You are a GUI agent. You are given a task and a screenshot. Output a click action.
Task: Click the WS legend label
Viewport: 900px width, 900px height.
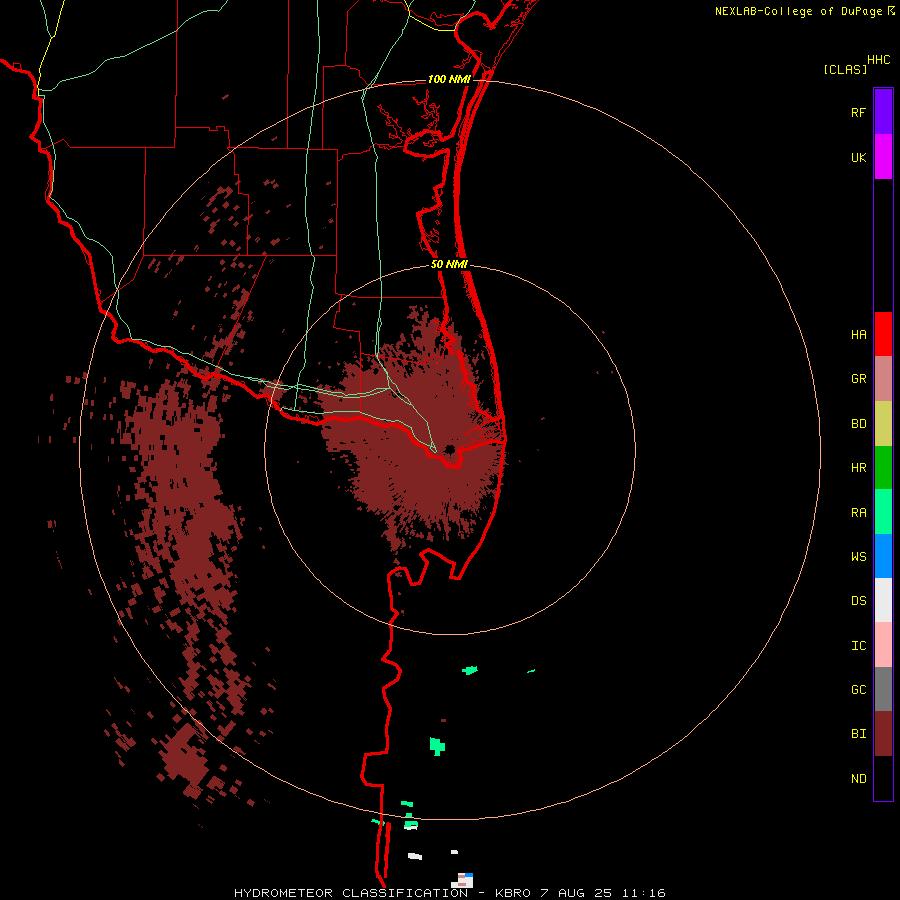[x=858, y=557]
